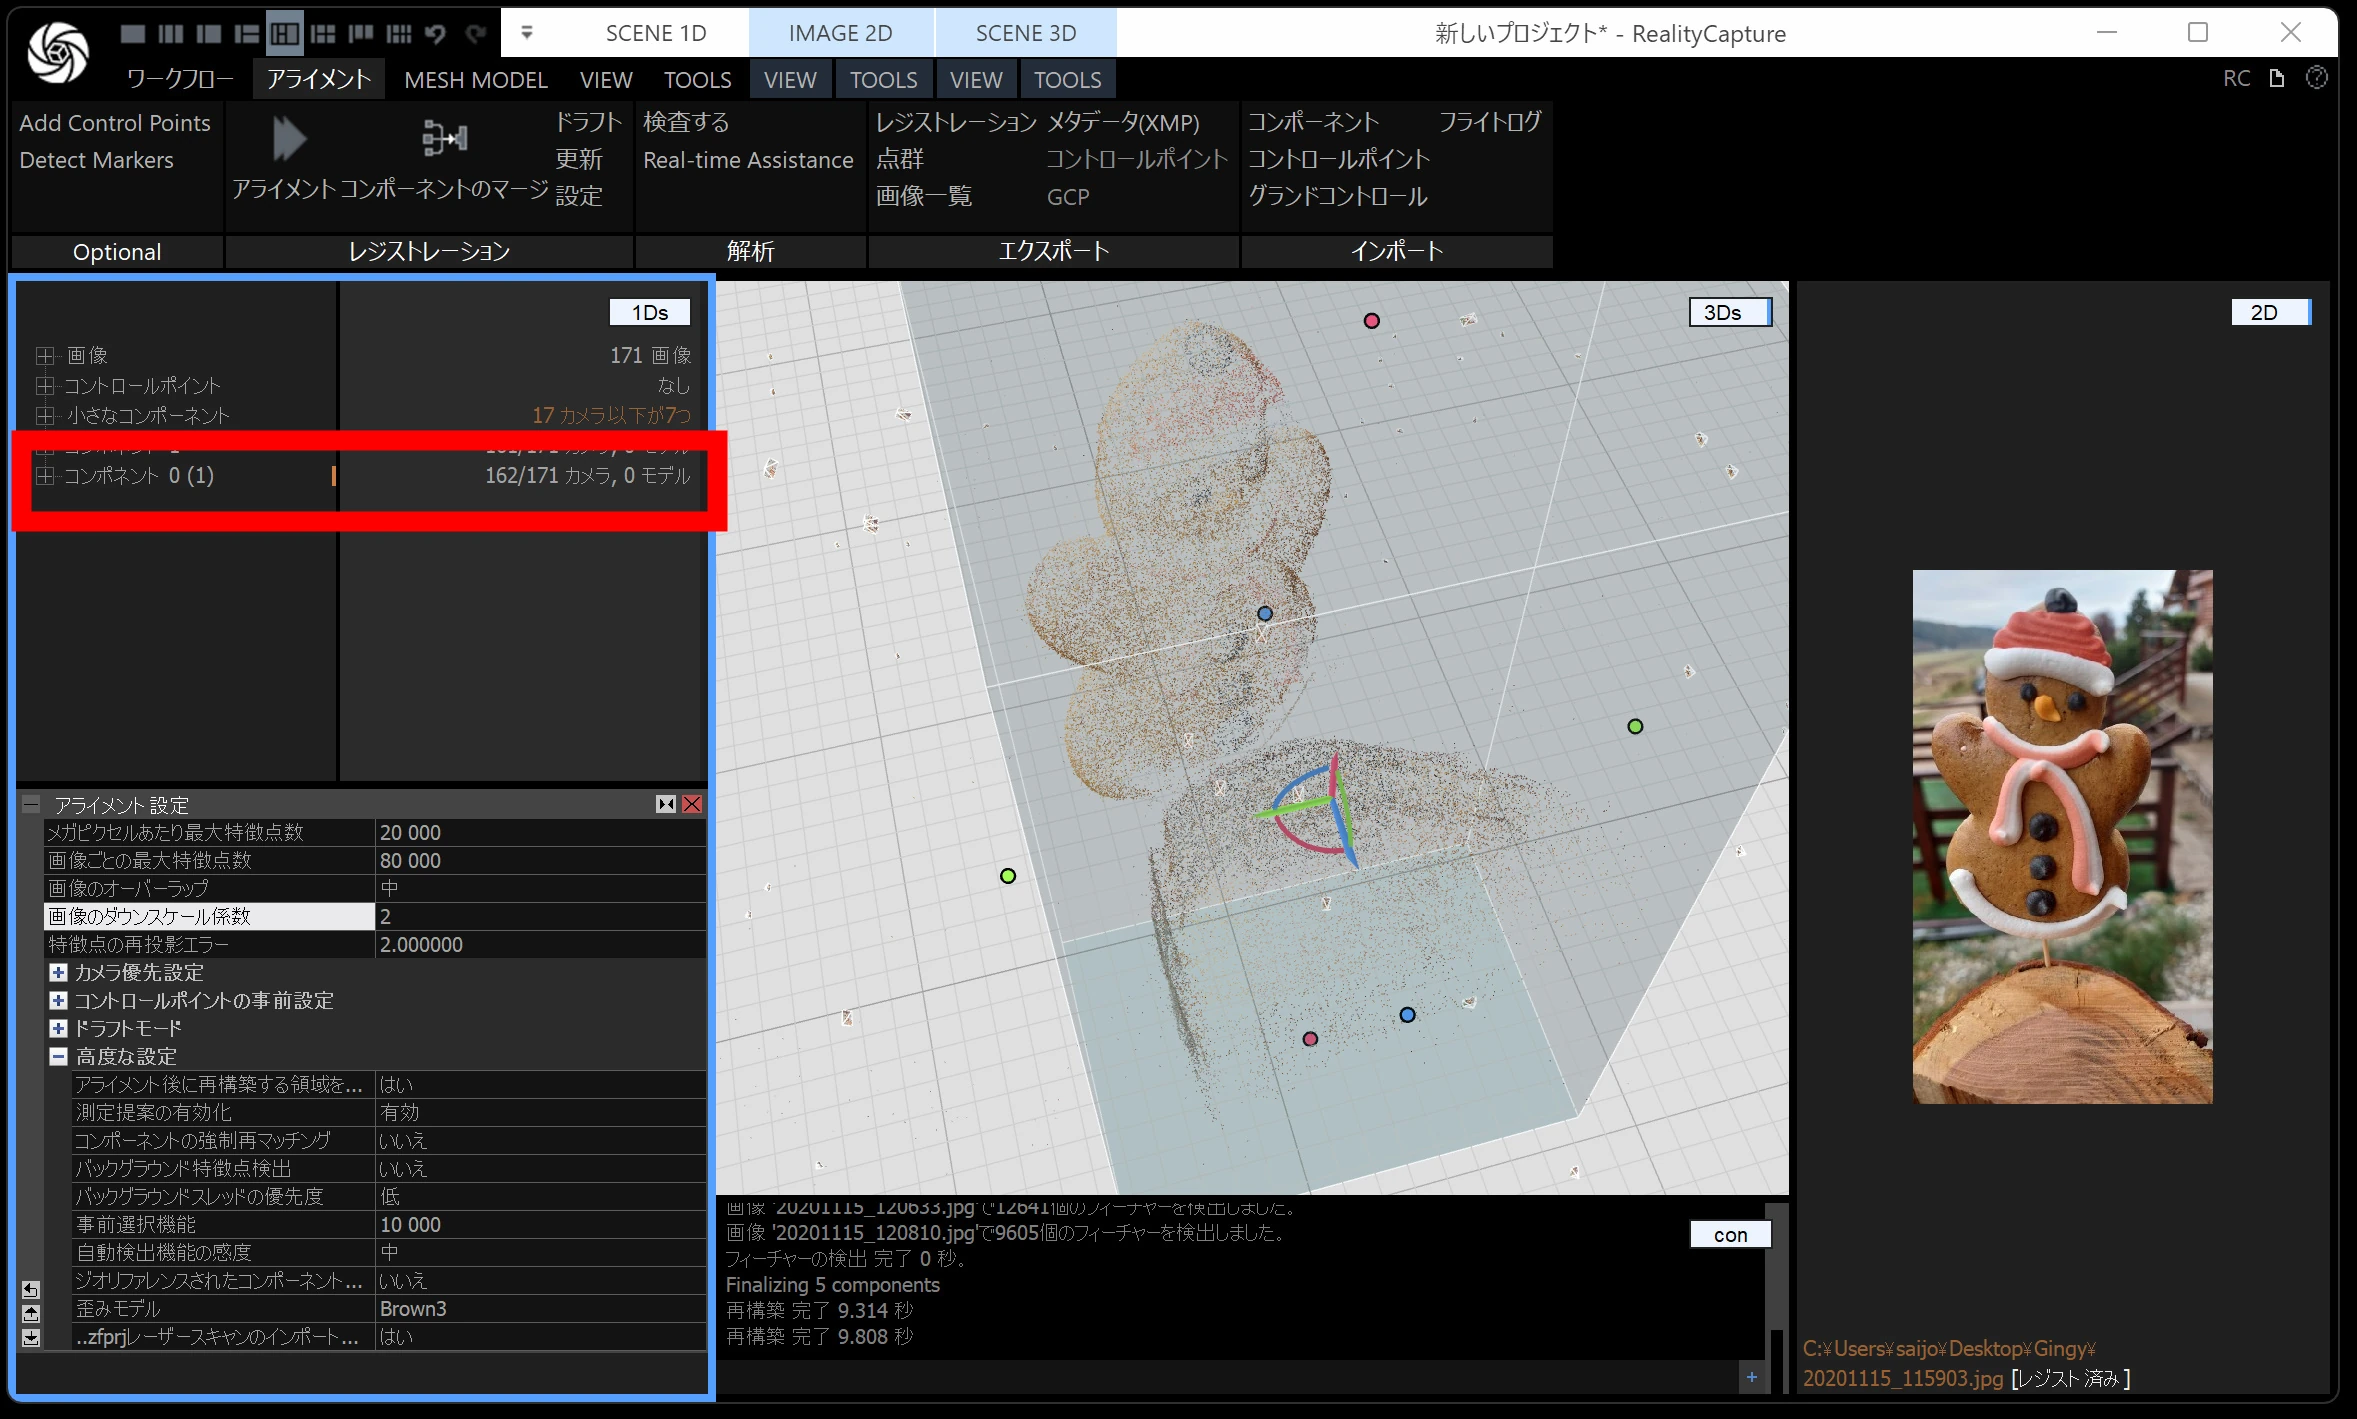Toggle the 3Ds view label button

coord(1723,313)
